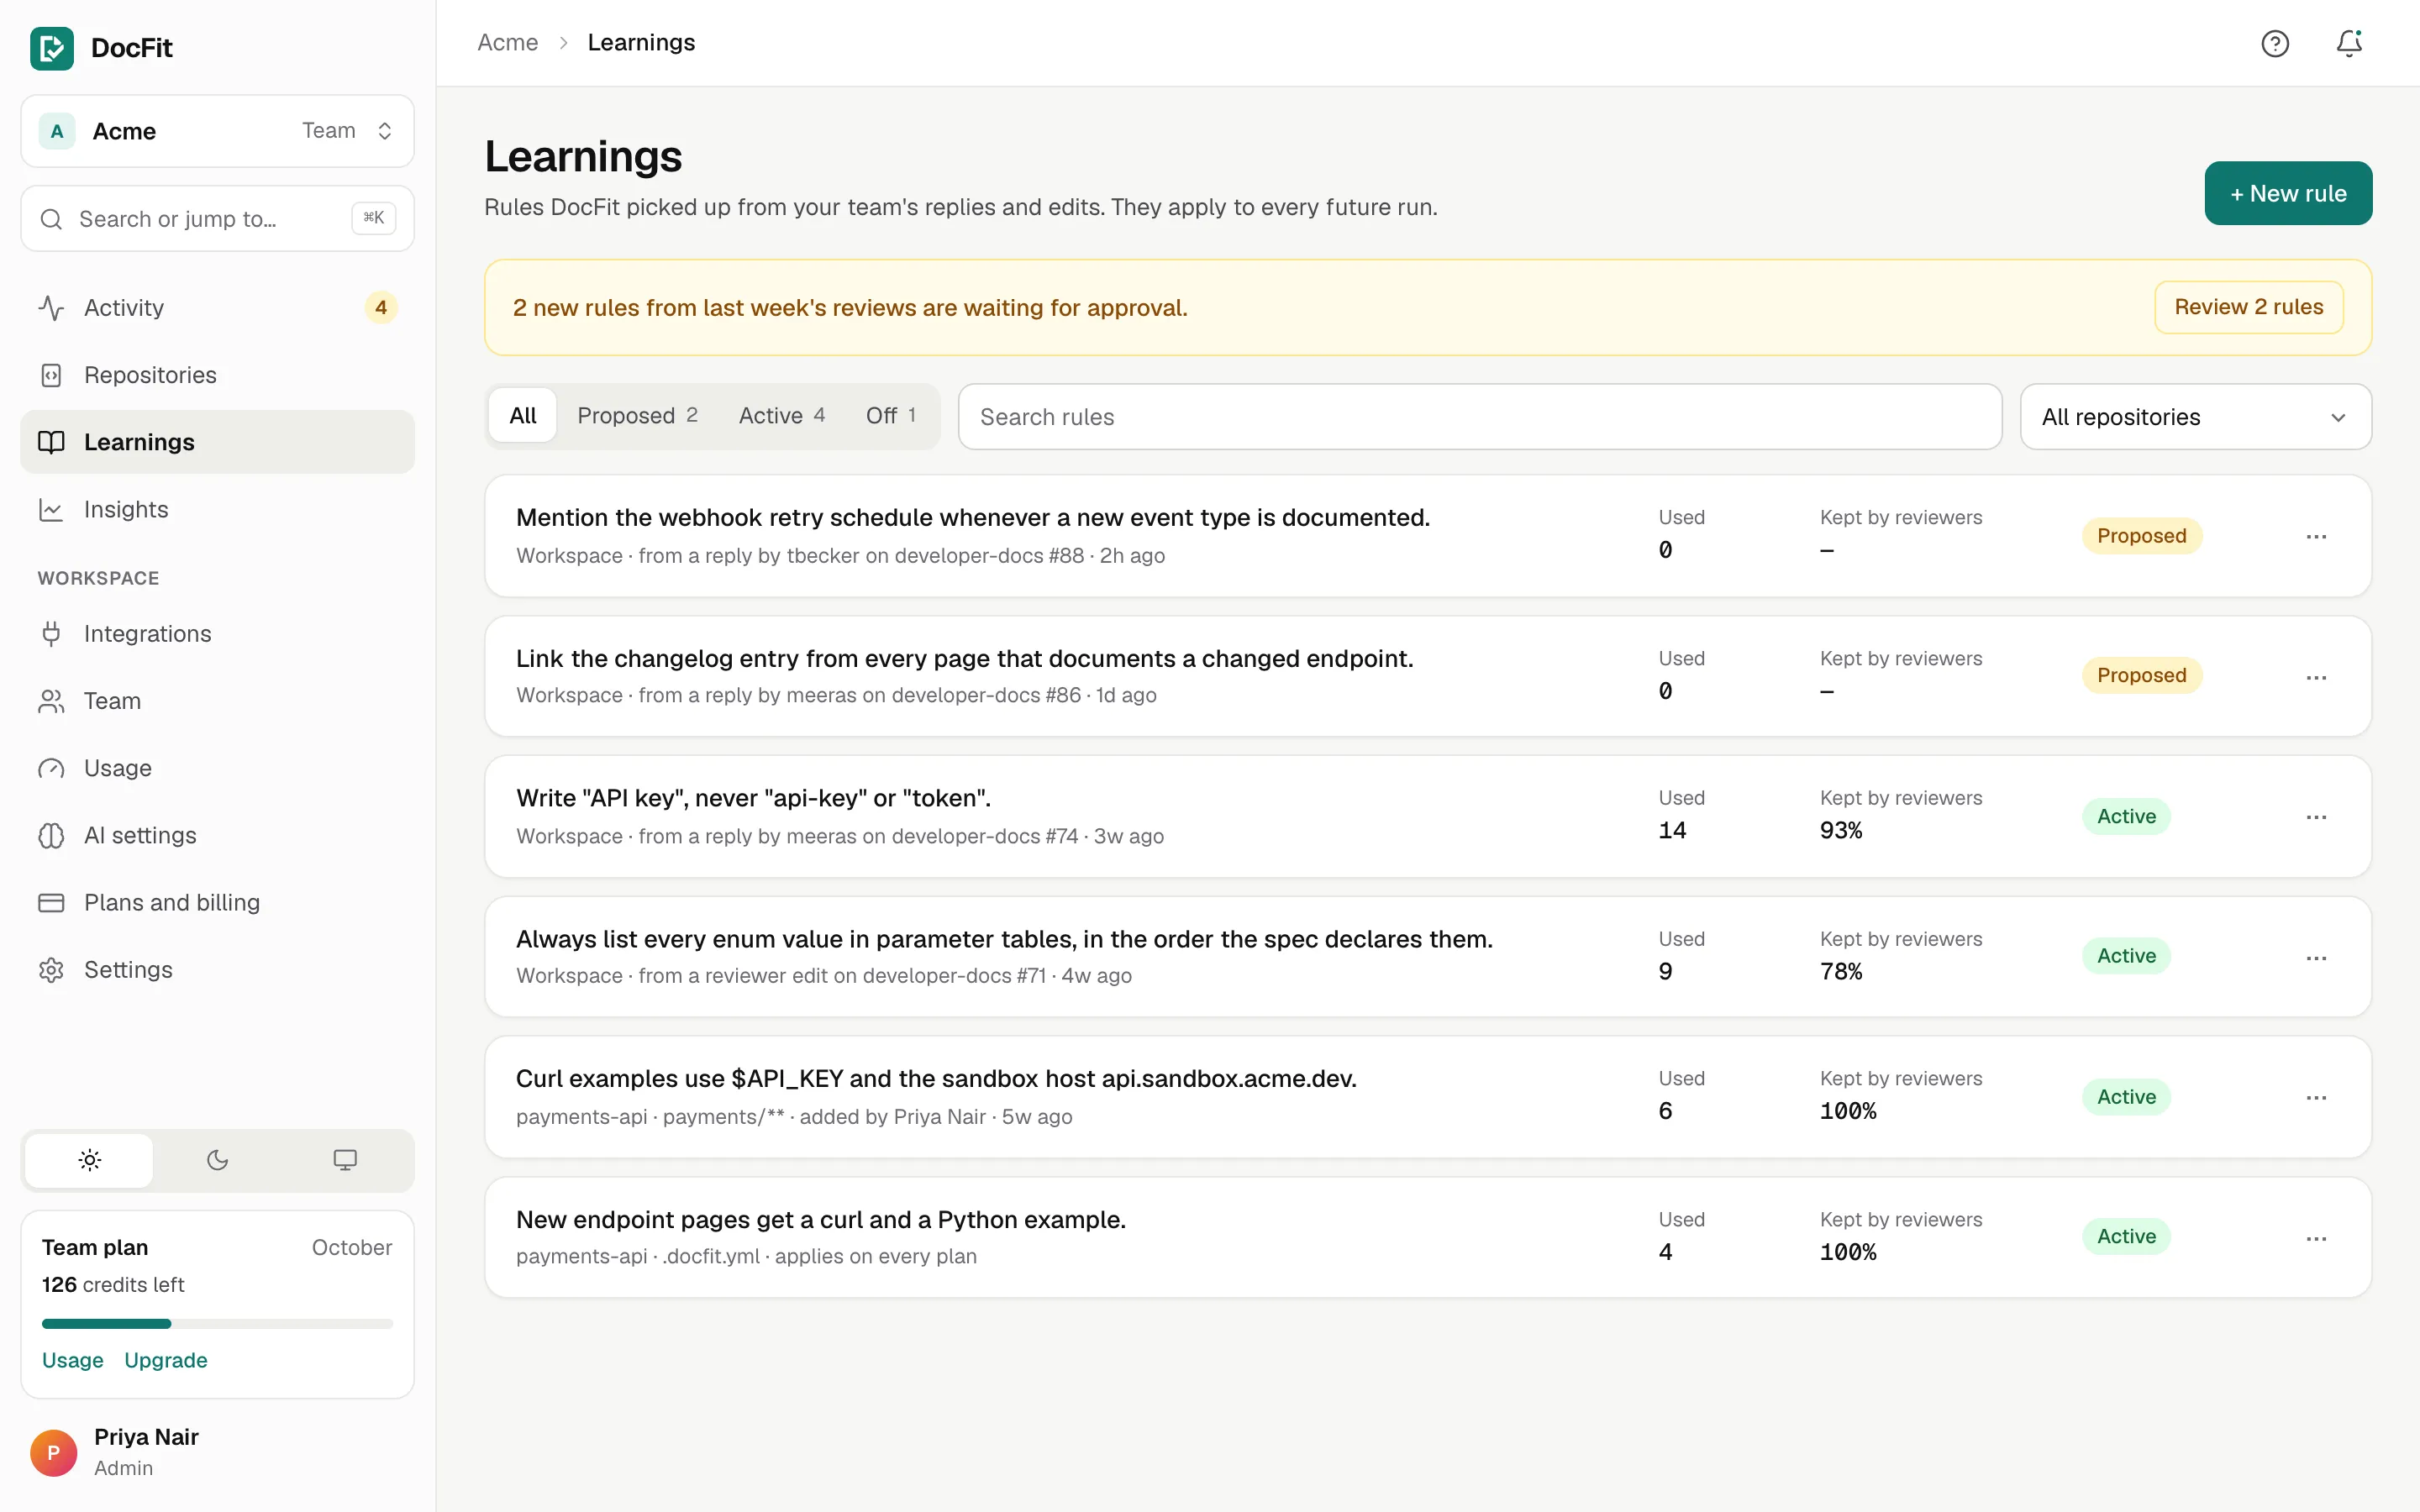Click the Repositories icon in sidebar
Image resolution: width=2420 pixels, height=1512 pixels.
coord(51,375)
